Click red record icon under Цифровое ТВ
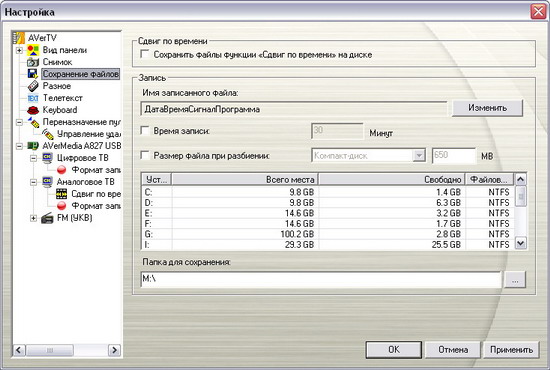This screenshot has width=550, height=370. click(62, 170)
